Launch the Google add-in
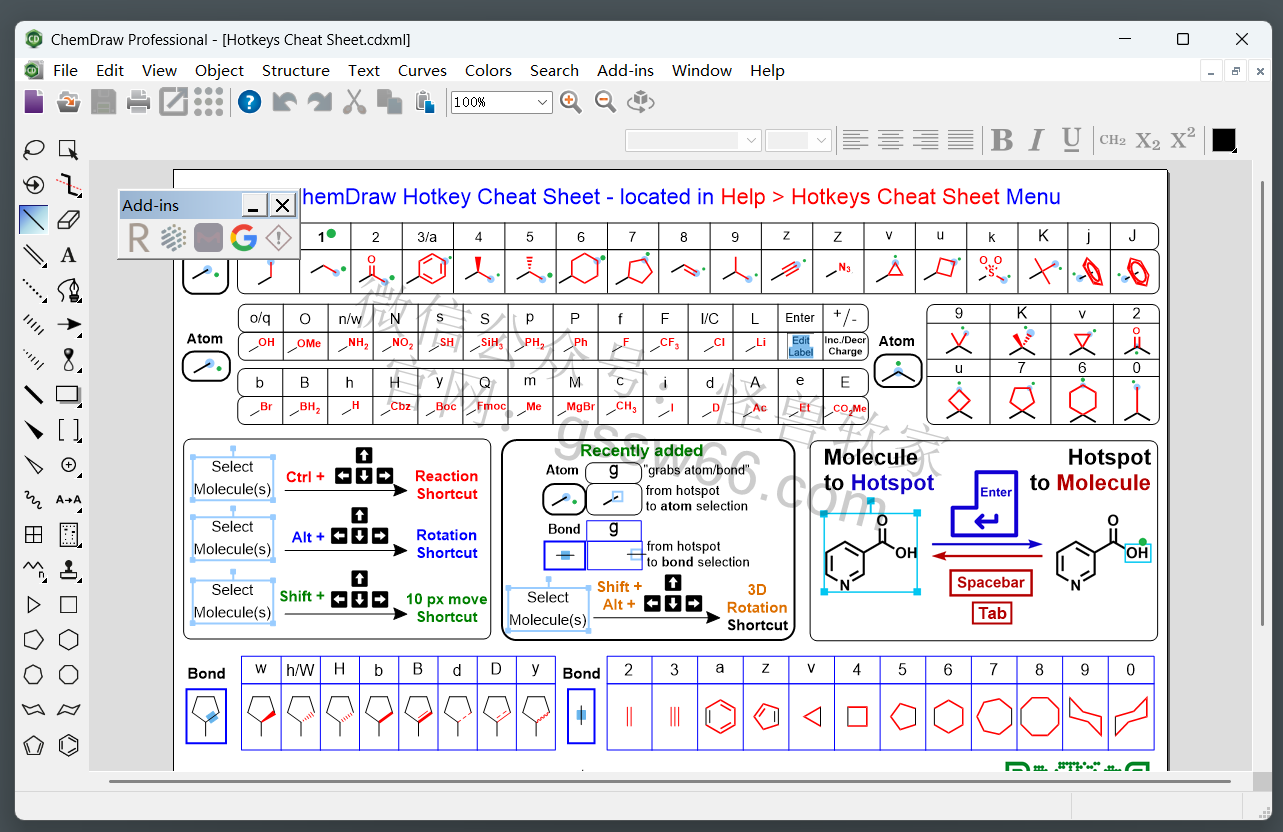Screen dimensions: 1283x832 [x=243, y=237]
